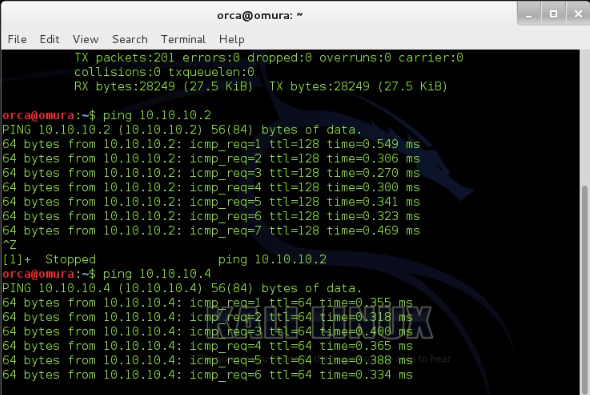
Task: Click the reply line with time=0.306 ms
Action: (211, 158)
